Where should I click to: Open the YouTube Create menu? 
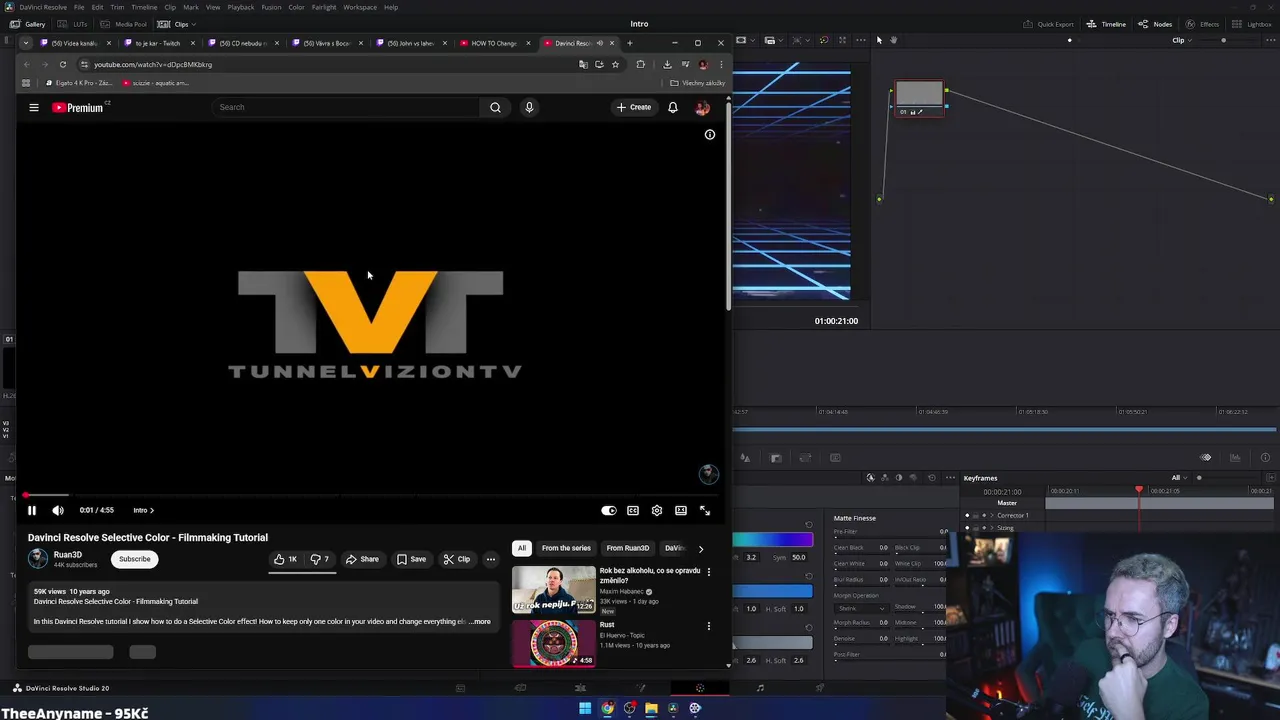pos(634,107)
